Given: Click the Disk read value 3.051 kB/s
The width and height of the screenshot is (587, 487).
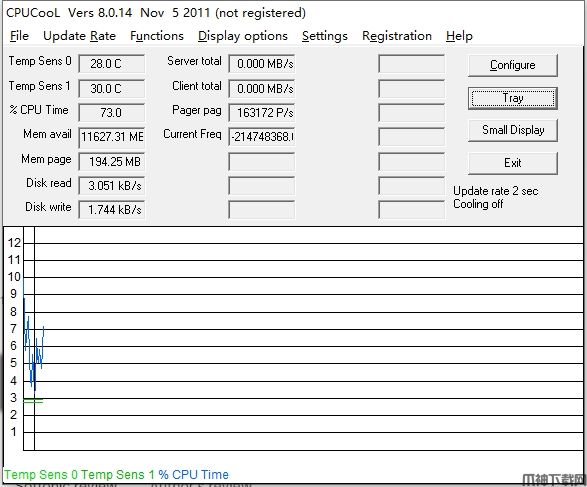Looking at the screenshot, I should tap(112, 186).
